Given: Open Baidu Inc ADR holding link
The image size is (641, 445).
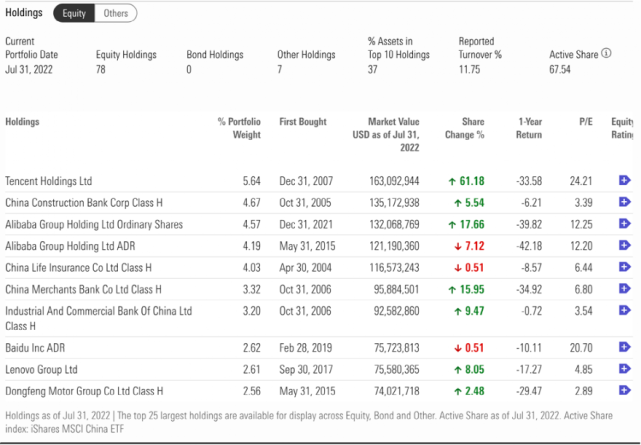Looking at the screenshot, I should (x=38, y=348).
